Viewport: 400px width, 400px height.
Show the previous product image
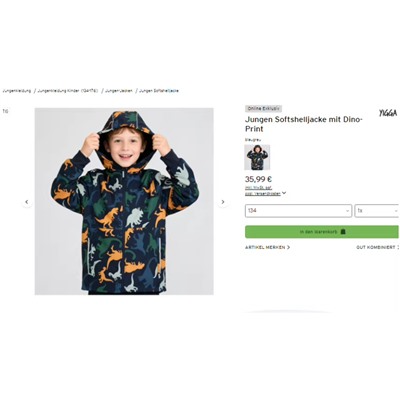[27, 202]
